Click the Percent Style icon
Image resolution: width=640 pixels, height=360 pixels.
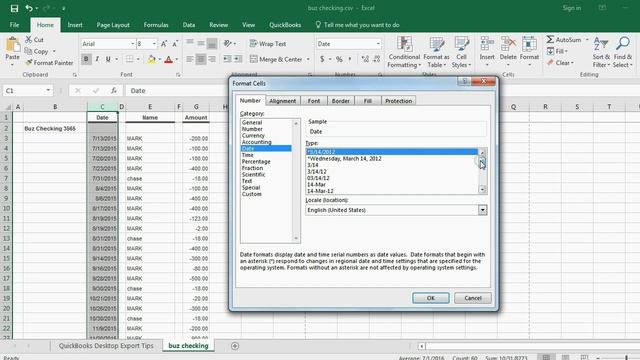[x=339, y=59]
